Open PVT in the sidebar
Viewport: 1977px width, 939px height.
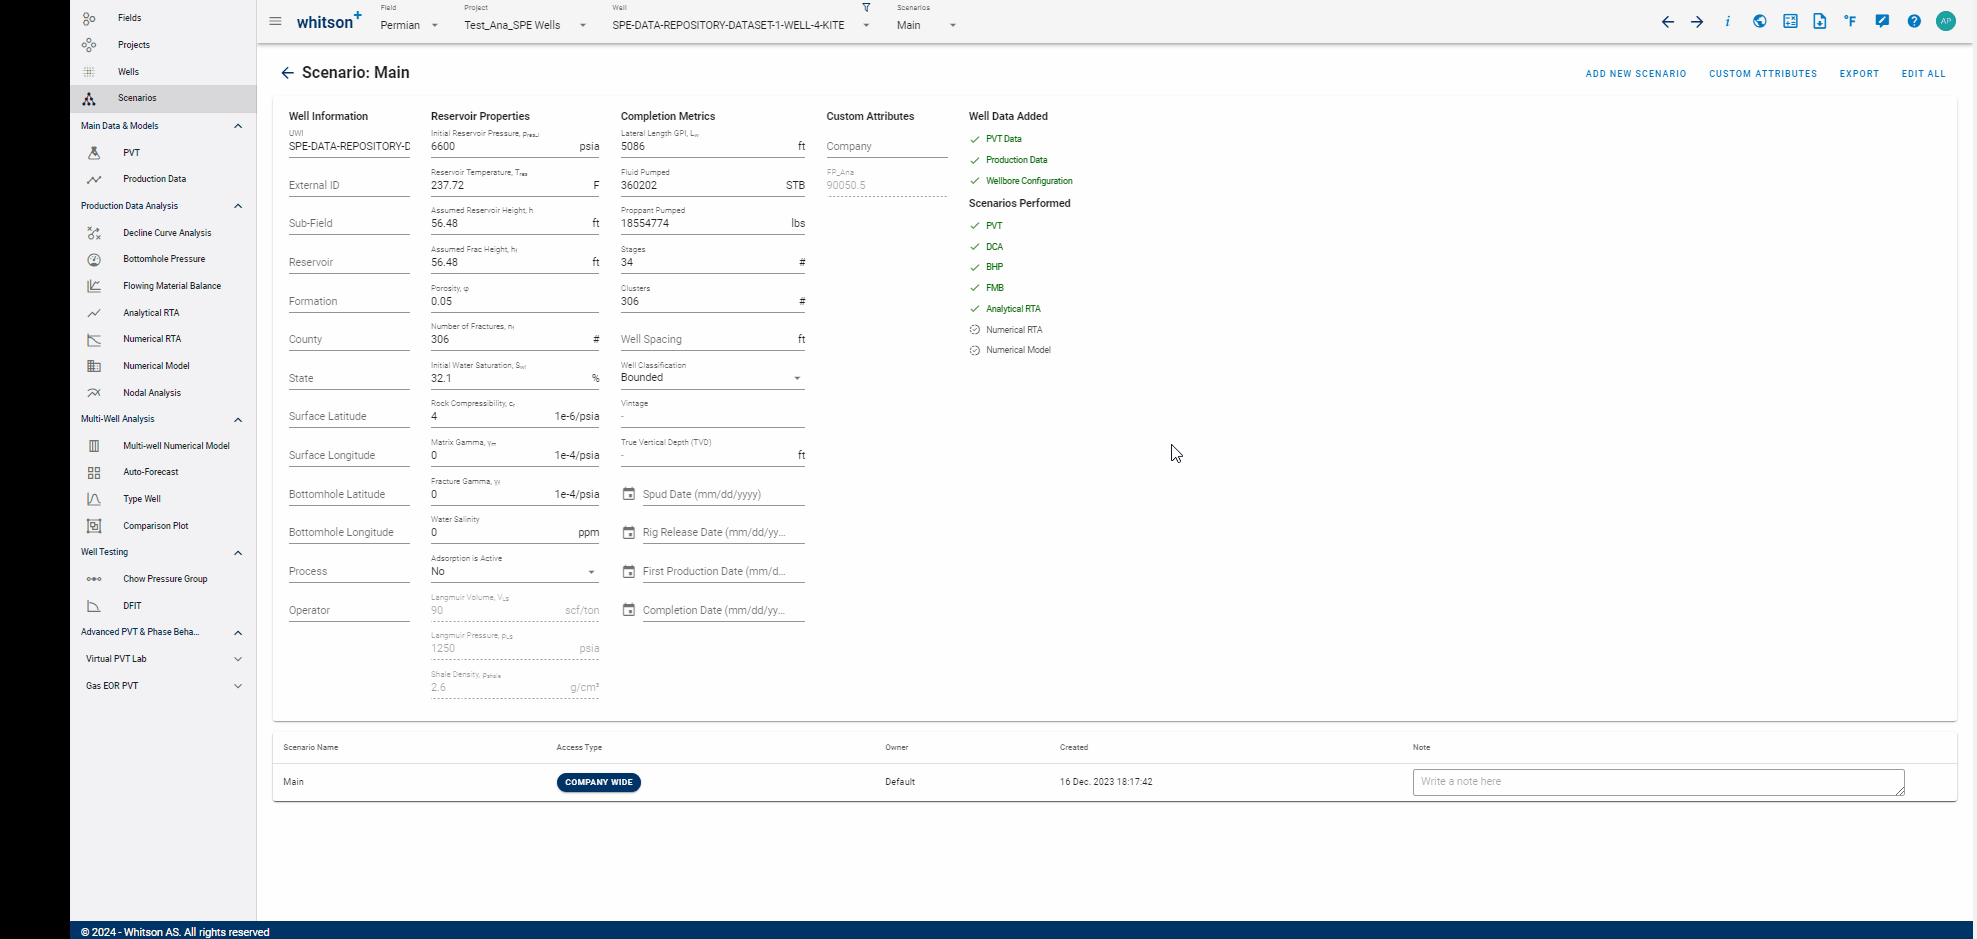pyautogui.click(x=163, y=153)
